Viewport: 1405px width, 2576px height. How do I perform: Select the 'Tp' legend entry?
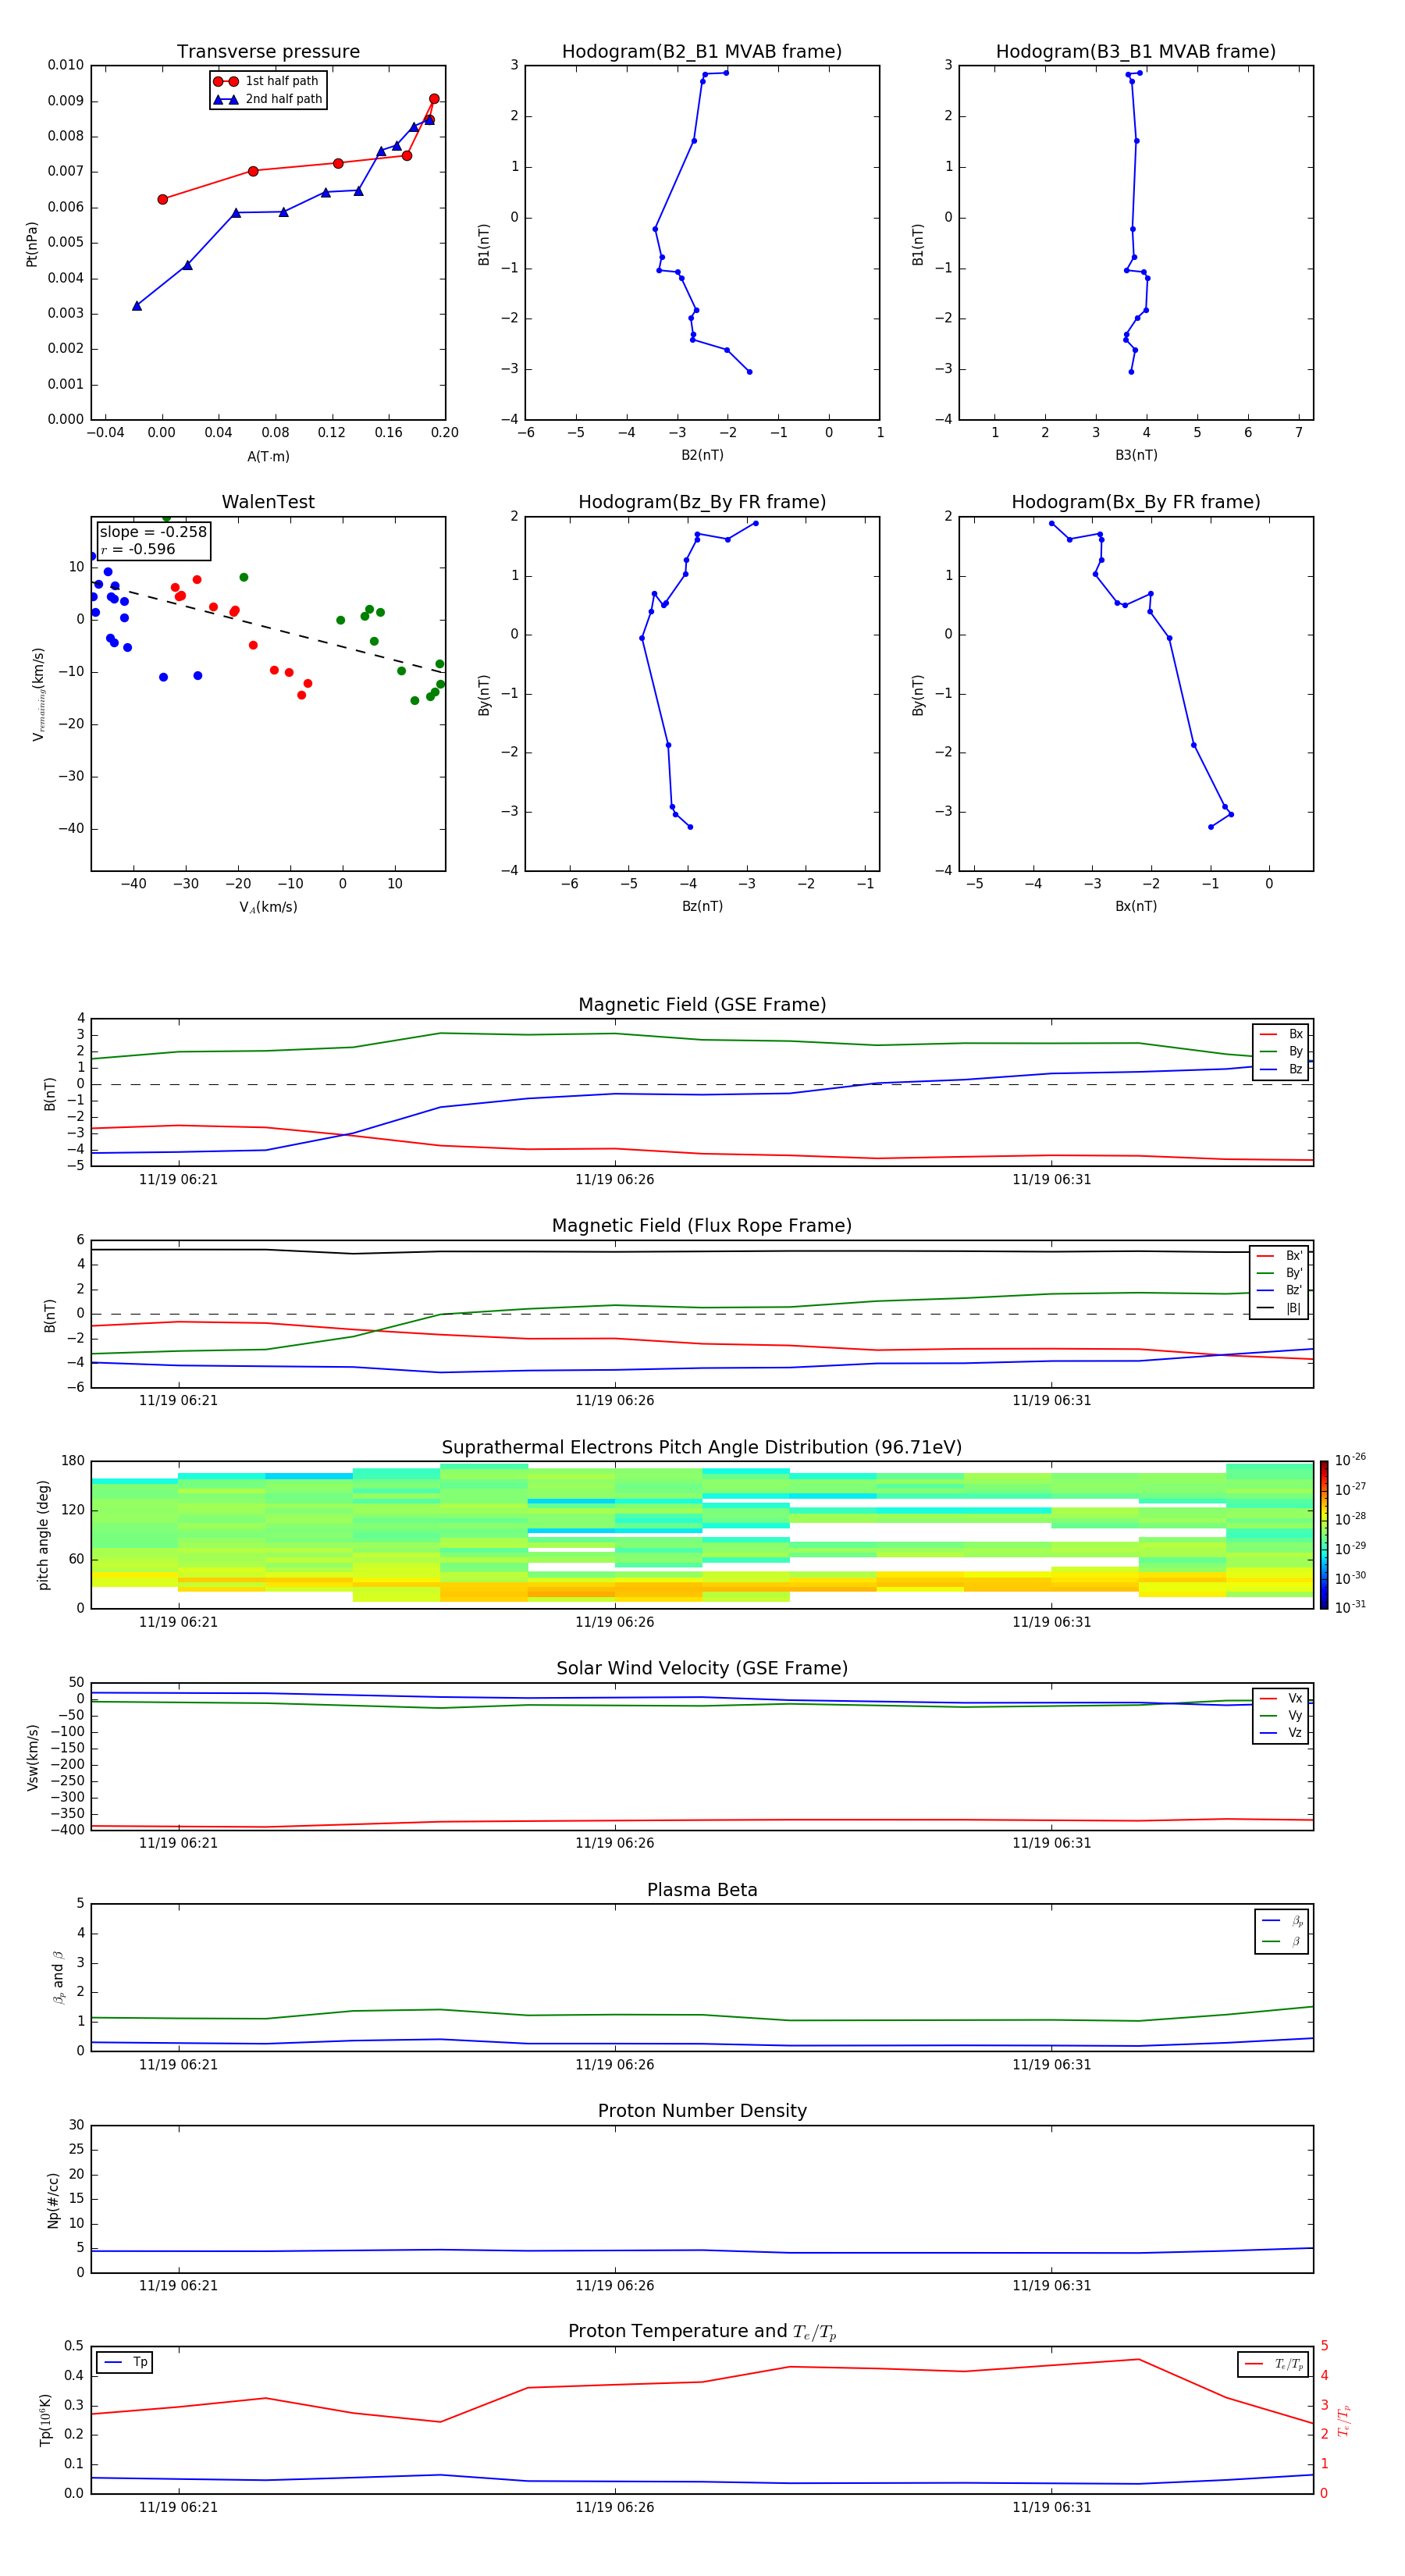tap(125, 2362)
